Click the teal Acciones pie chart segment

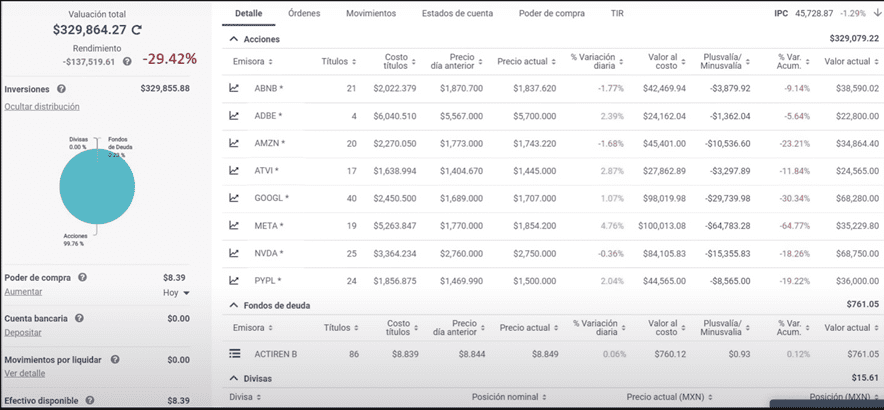[97, 190]
